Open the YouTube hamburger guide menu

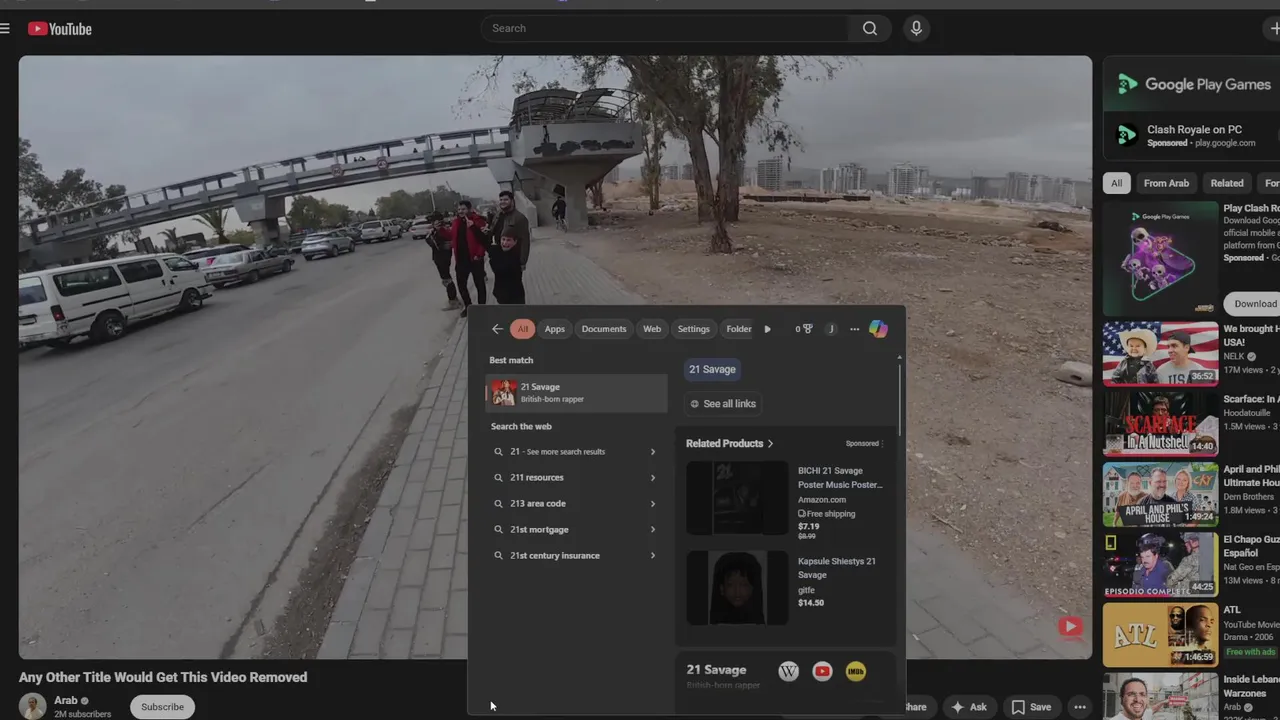[x=5, y=29]
